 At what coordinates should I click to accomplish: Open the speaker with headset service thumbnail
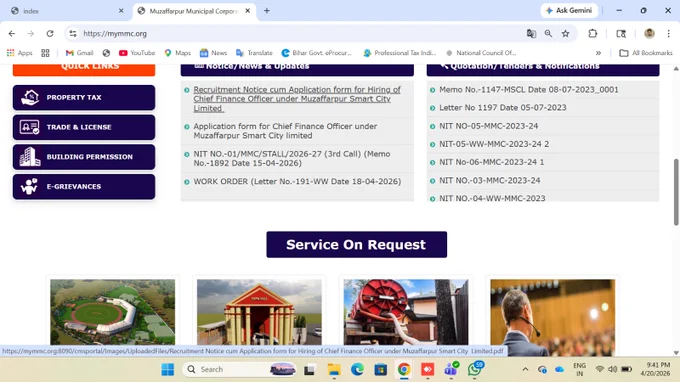pyautogui.click(x=552, y=317)
